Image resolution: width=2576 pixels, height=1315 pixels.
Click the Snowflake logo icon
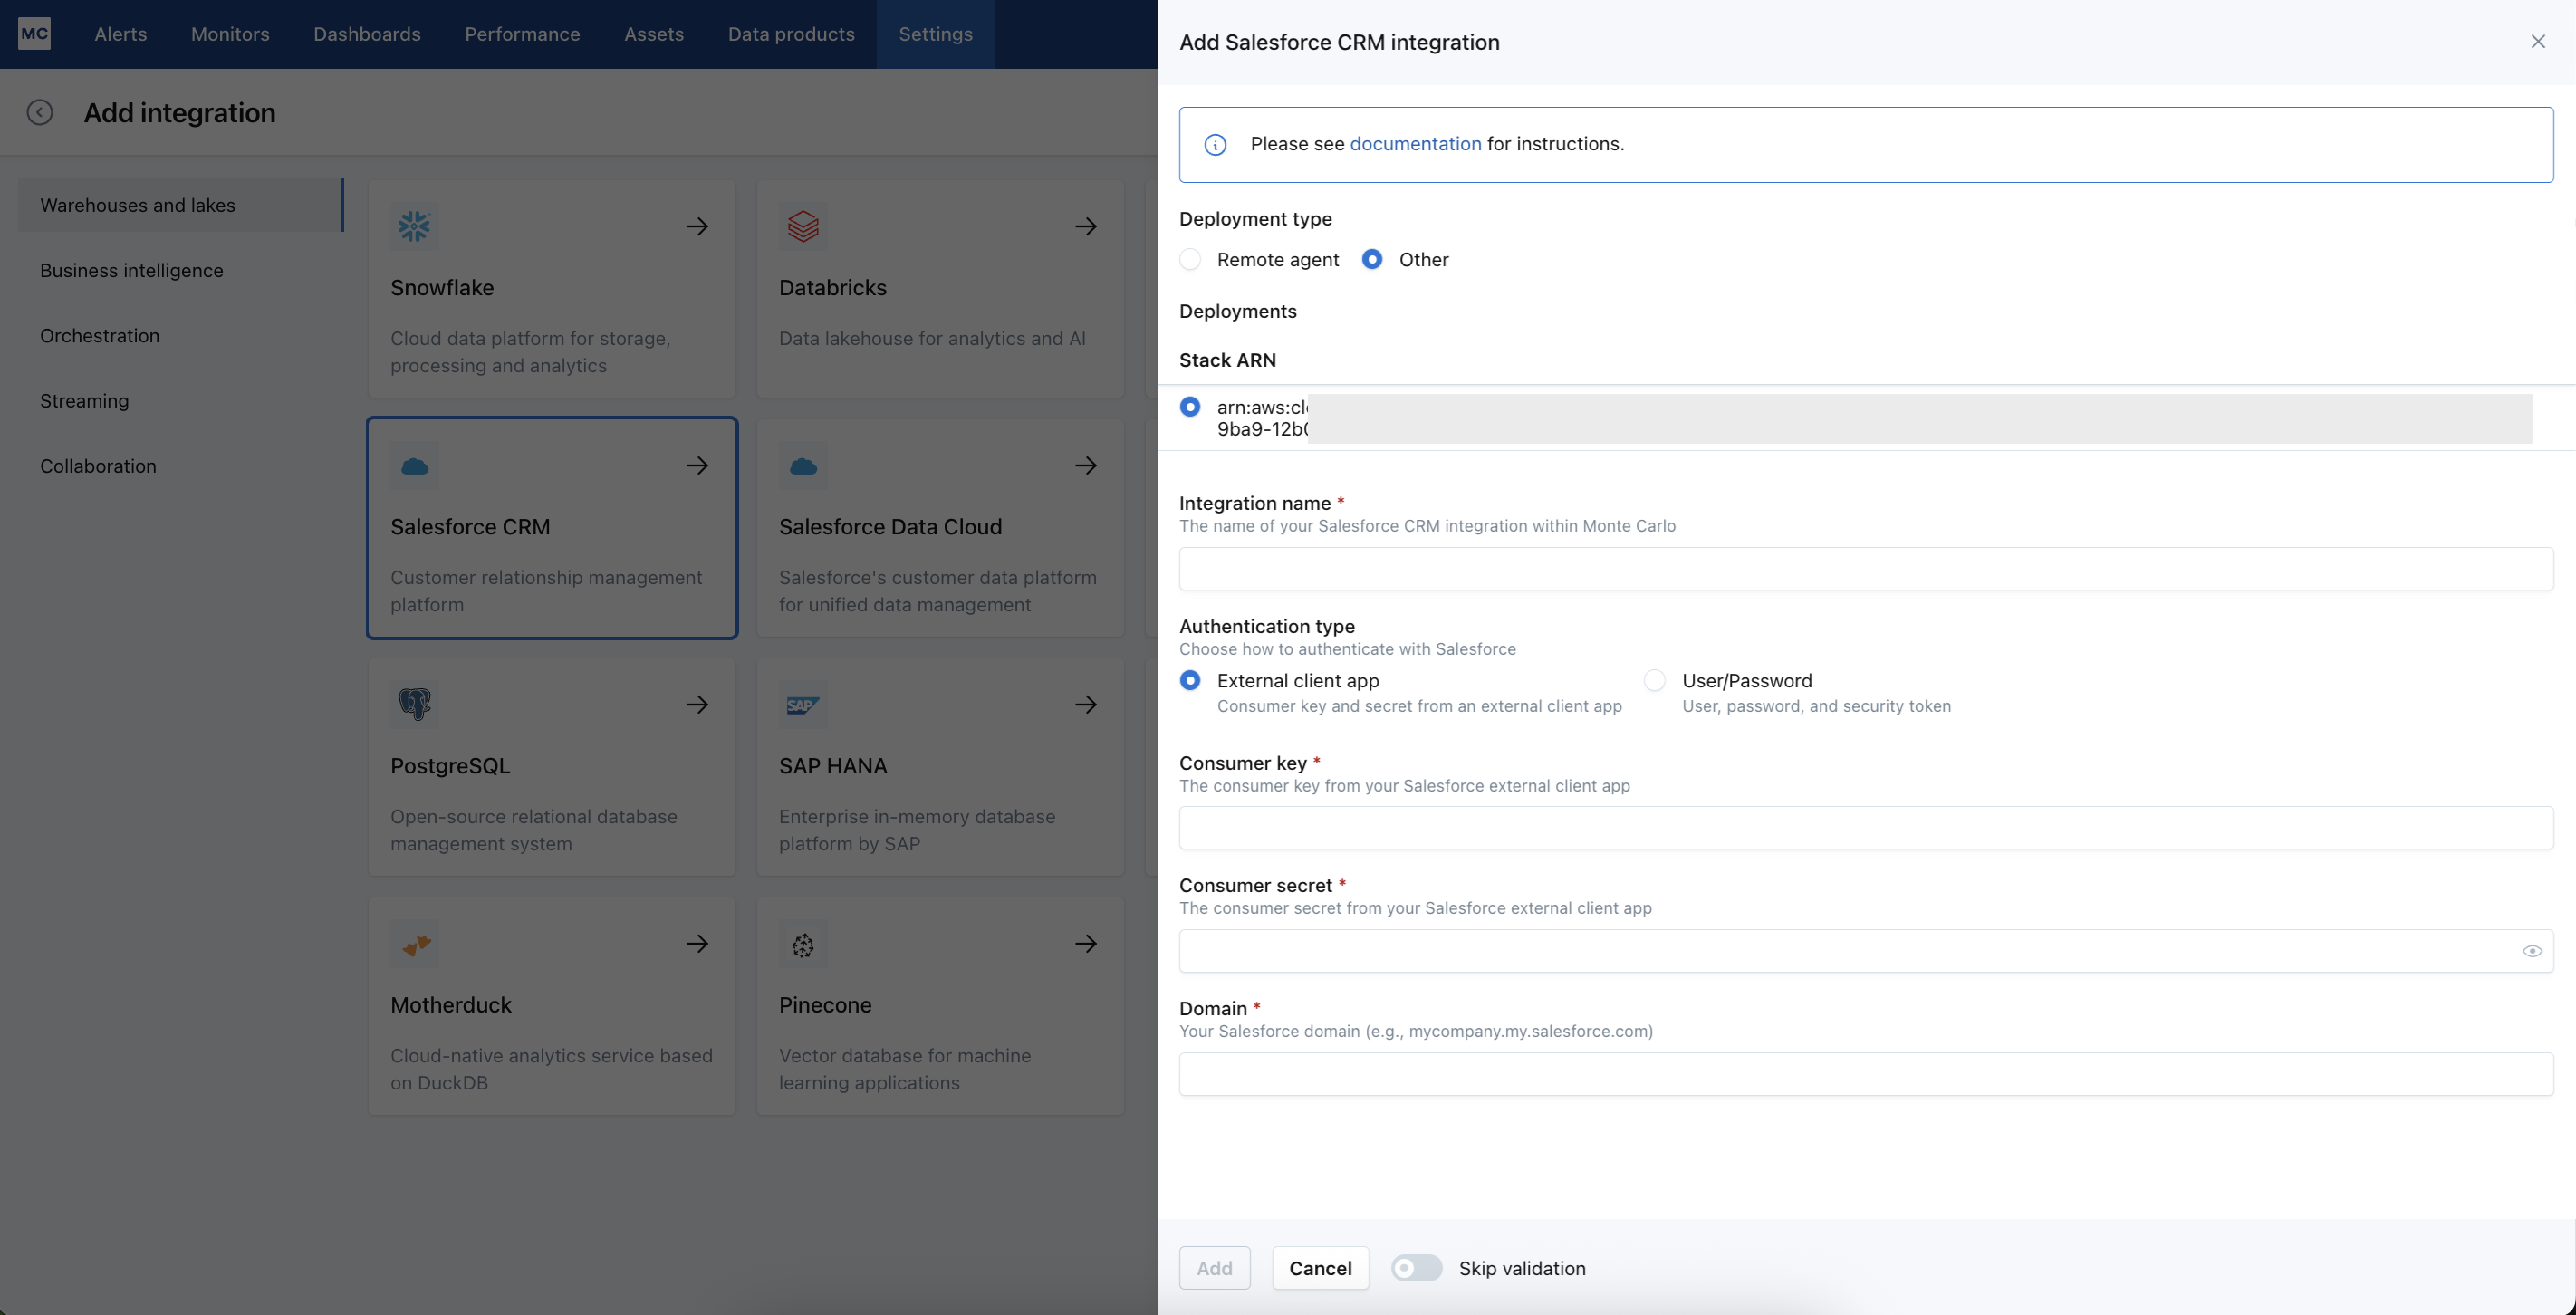click(414, 226)
